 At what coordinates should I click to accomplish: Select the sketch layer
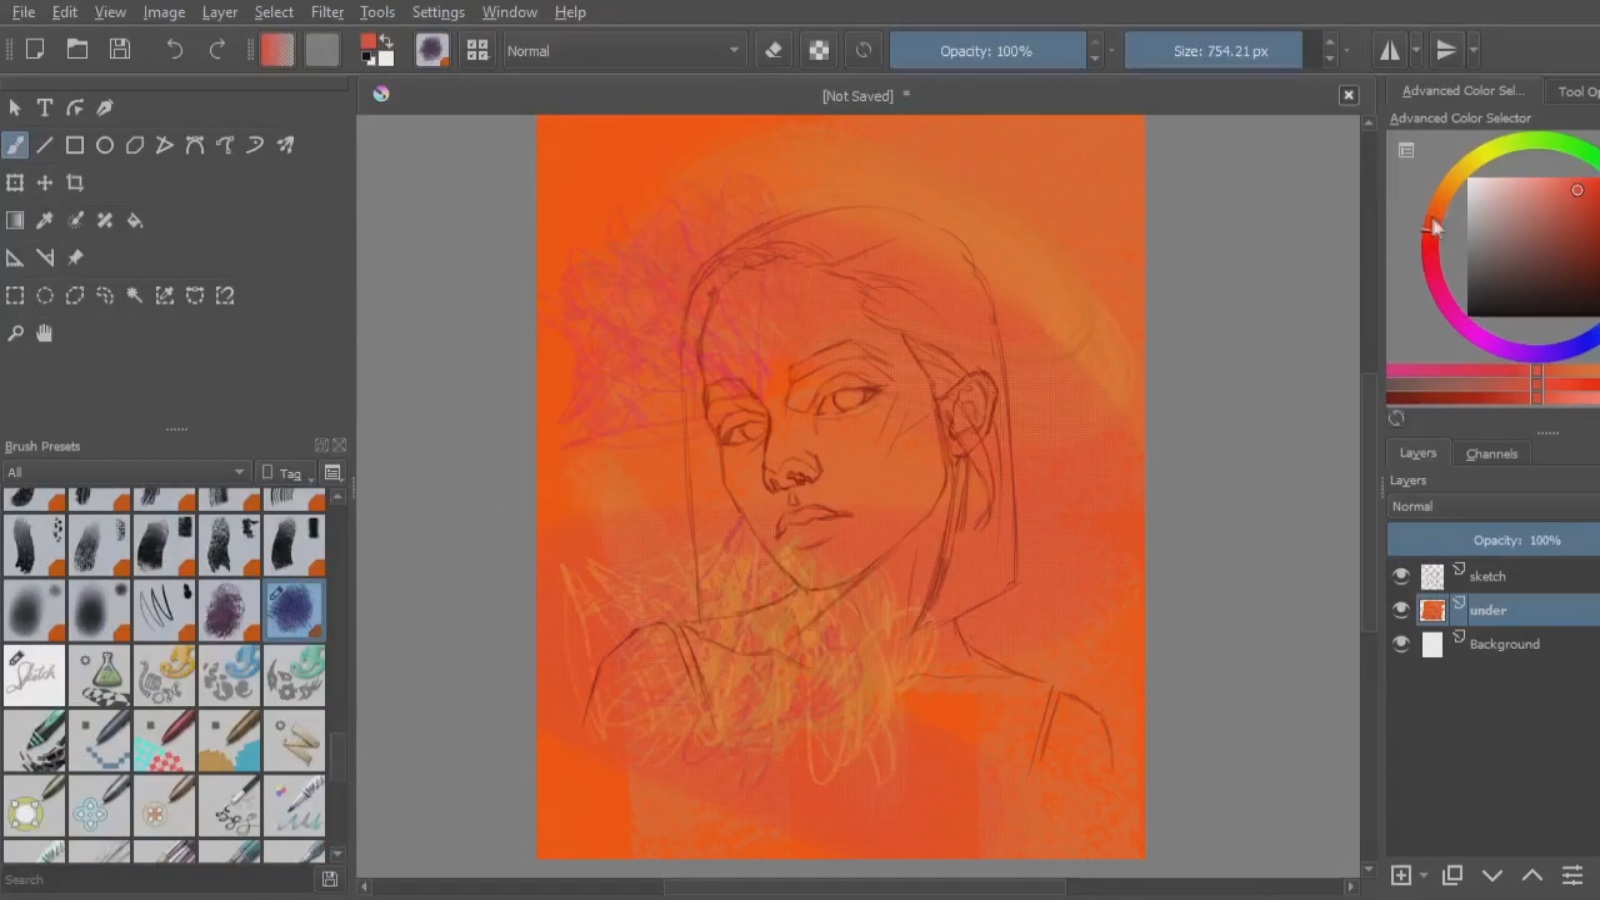(1507, 576)
